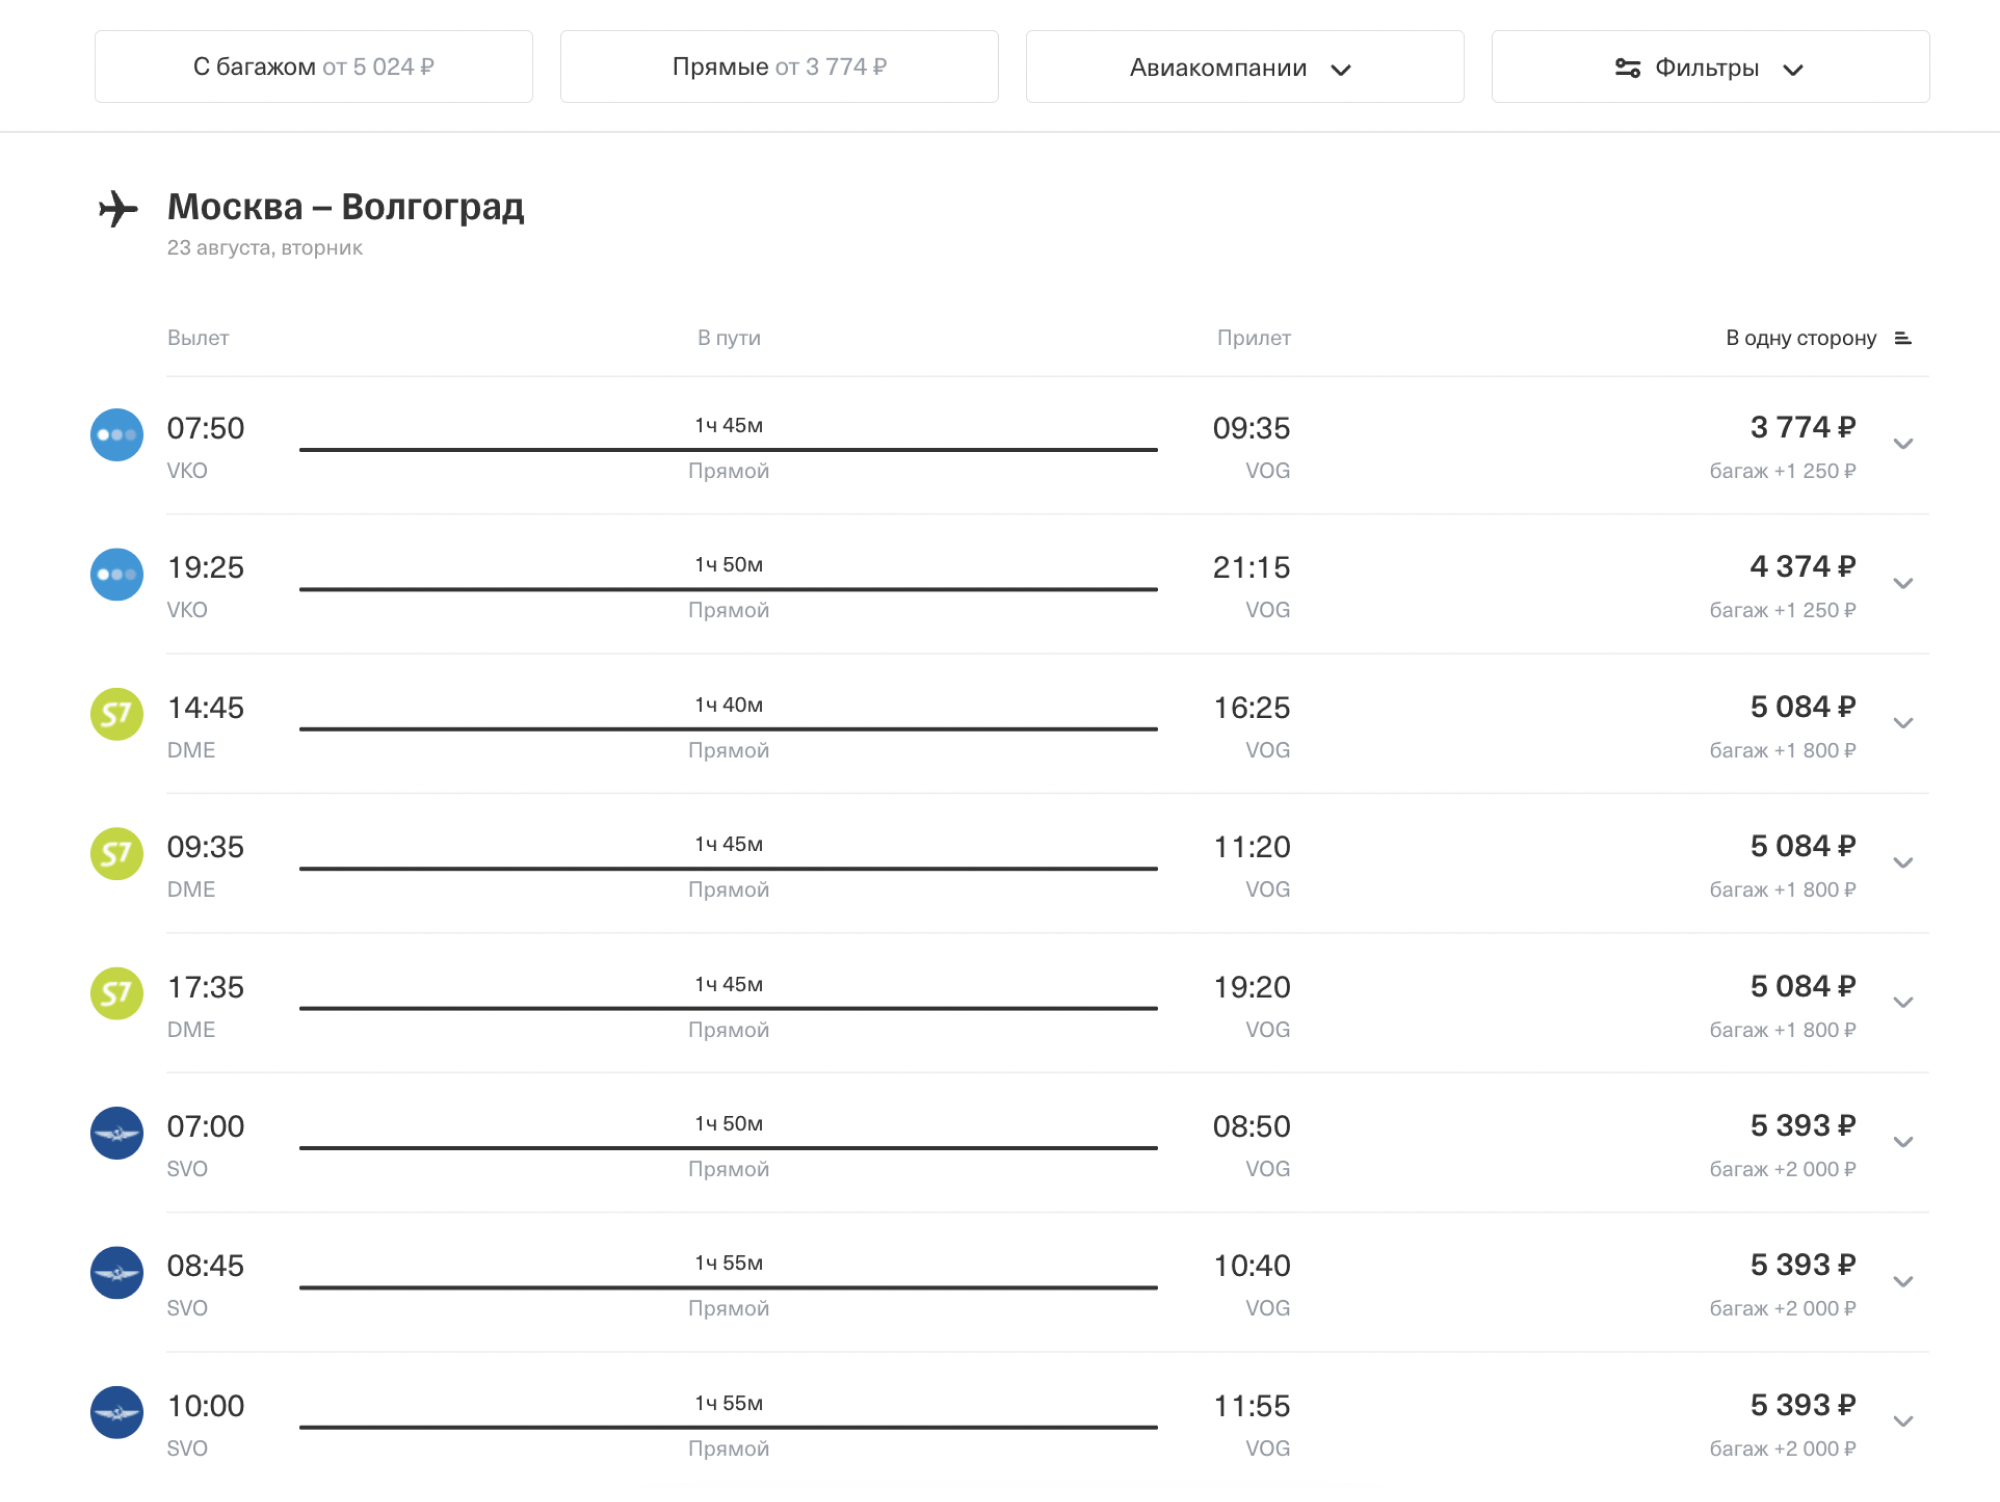Click the sort icon next to В одну сторону
The height and width of the screenshot is (1502, 2000).
[x=1903, y=338]
